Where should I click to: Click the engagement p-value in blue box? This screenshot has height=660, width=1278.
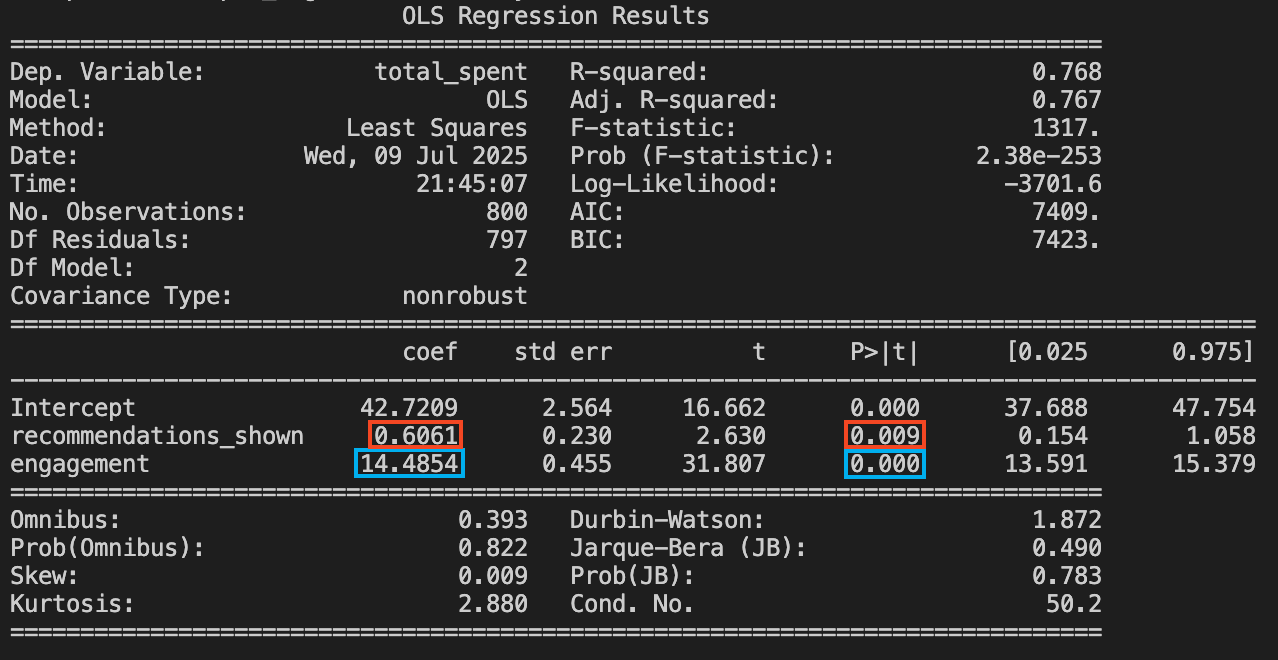885,464
